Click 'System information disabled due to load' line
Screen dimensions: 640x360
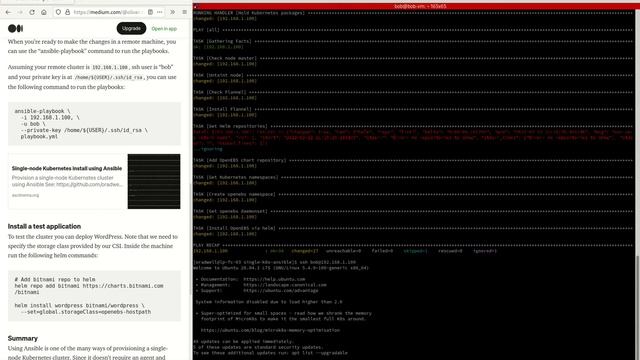[x=269, y=302]
